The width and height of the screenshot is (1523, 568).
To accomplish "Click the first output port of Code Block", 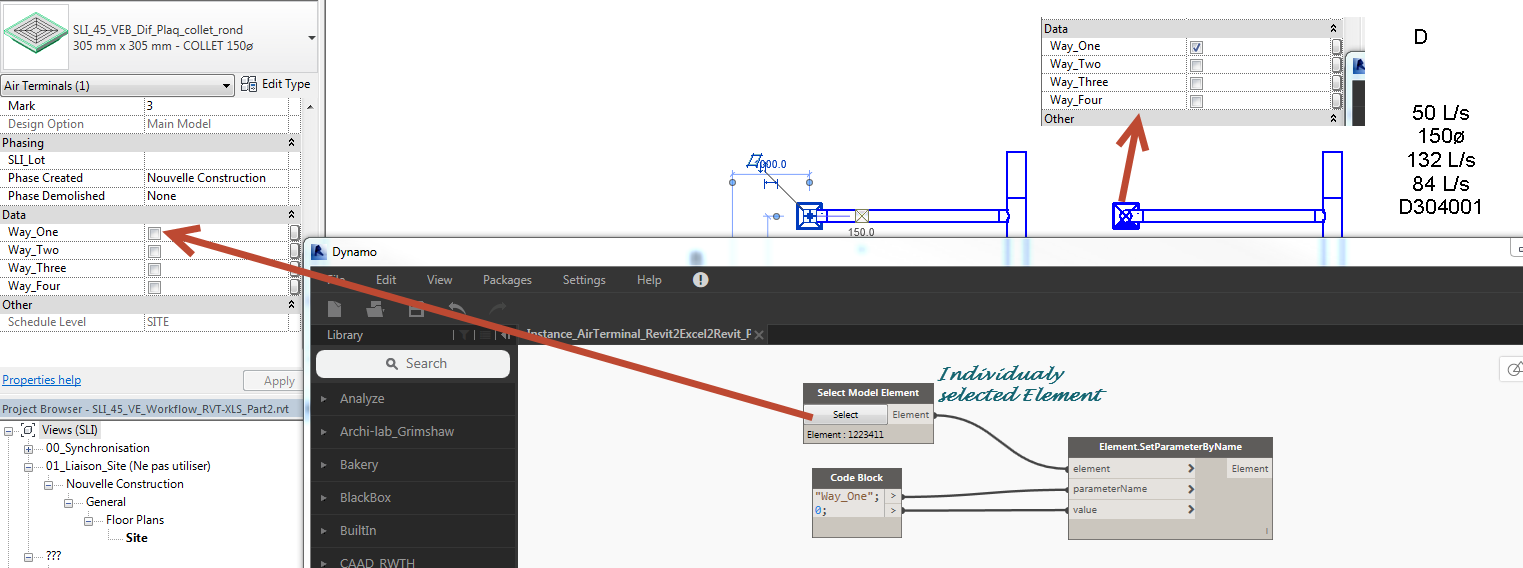I will coord(893,496).
